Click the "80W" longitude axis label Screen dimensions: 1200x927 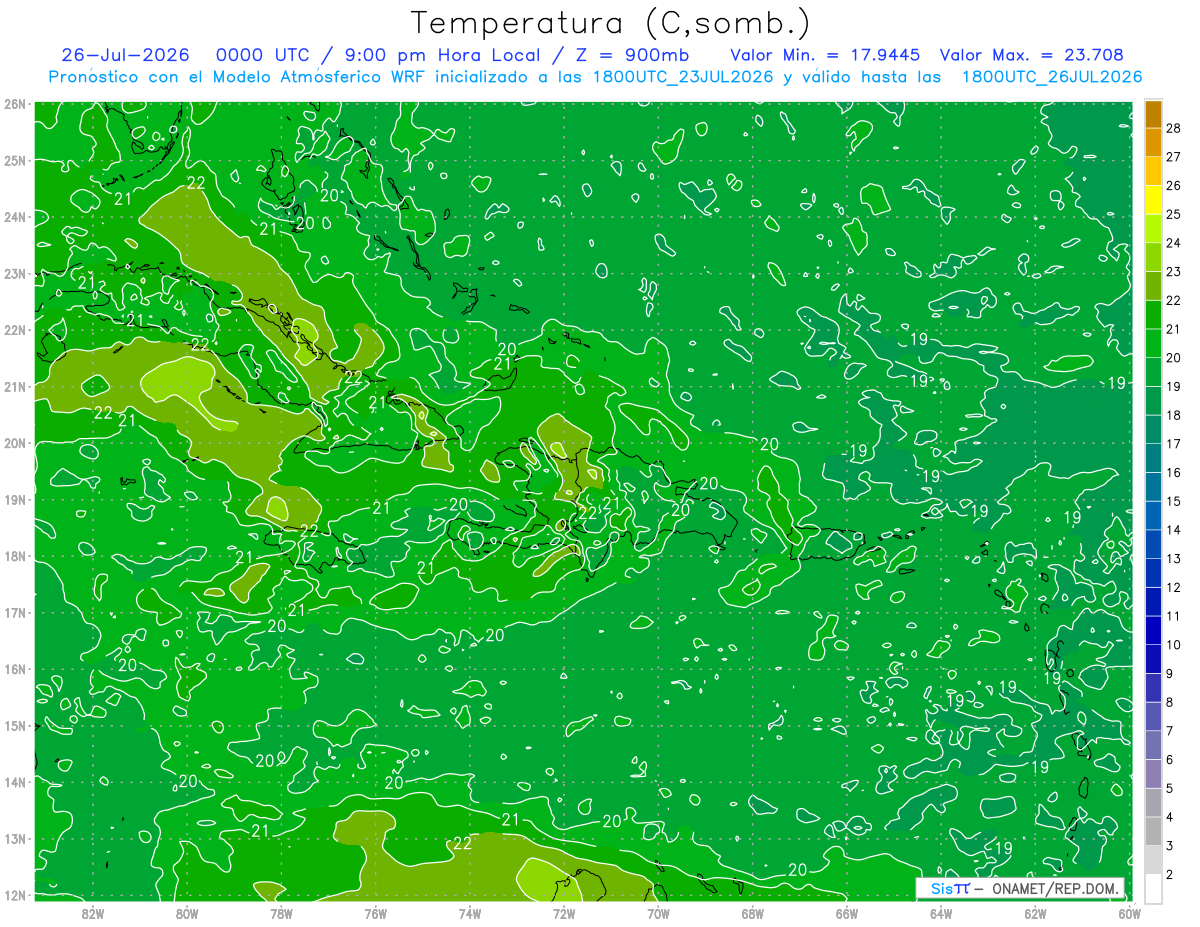click(x=186, y=913)
